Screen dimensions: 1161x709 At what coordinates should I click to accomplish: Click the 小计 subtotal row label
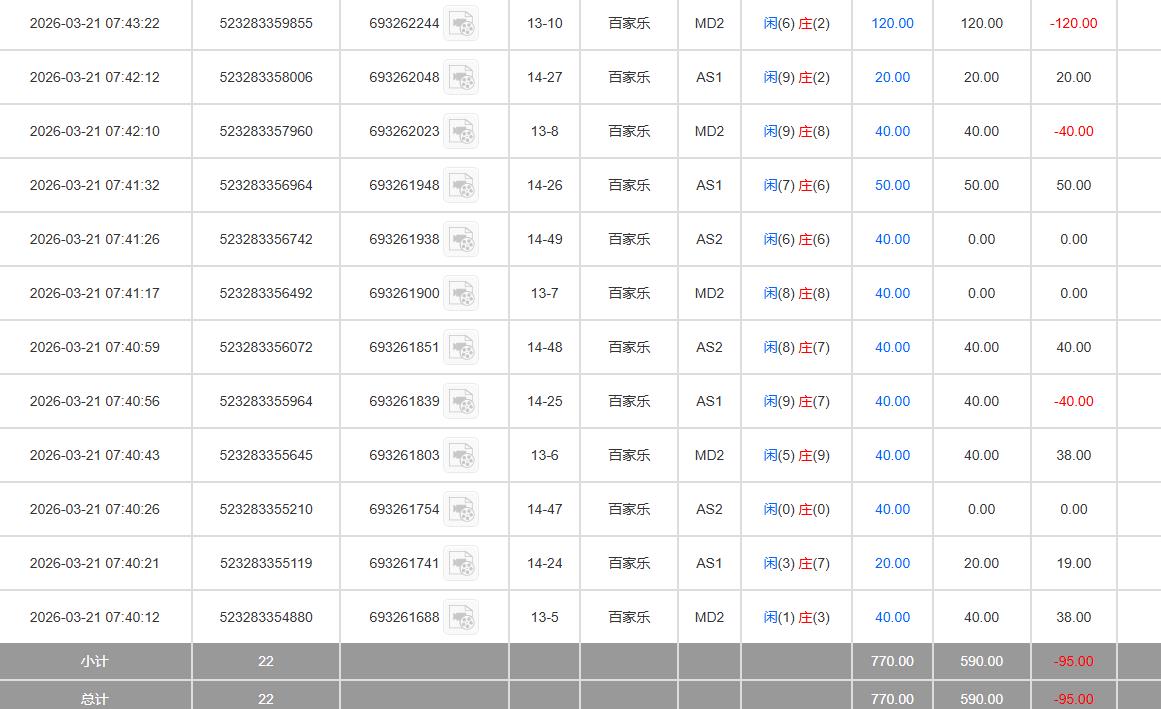tap(95, 661)
